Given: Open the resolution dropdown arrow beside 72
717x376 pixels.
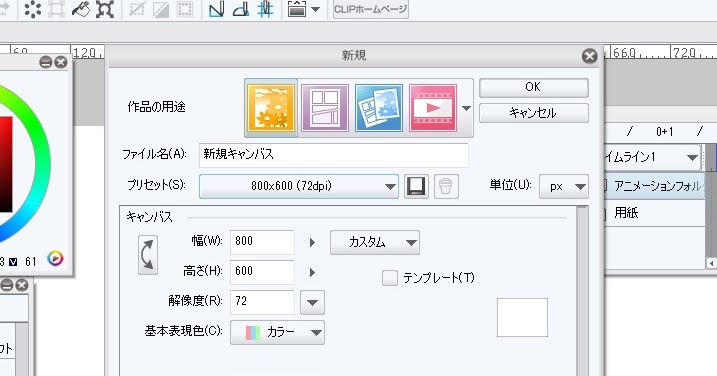Looking at the screenshot, I should point(312,302).
